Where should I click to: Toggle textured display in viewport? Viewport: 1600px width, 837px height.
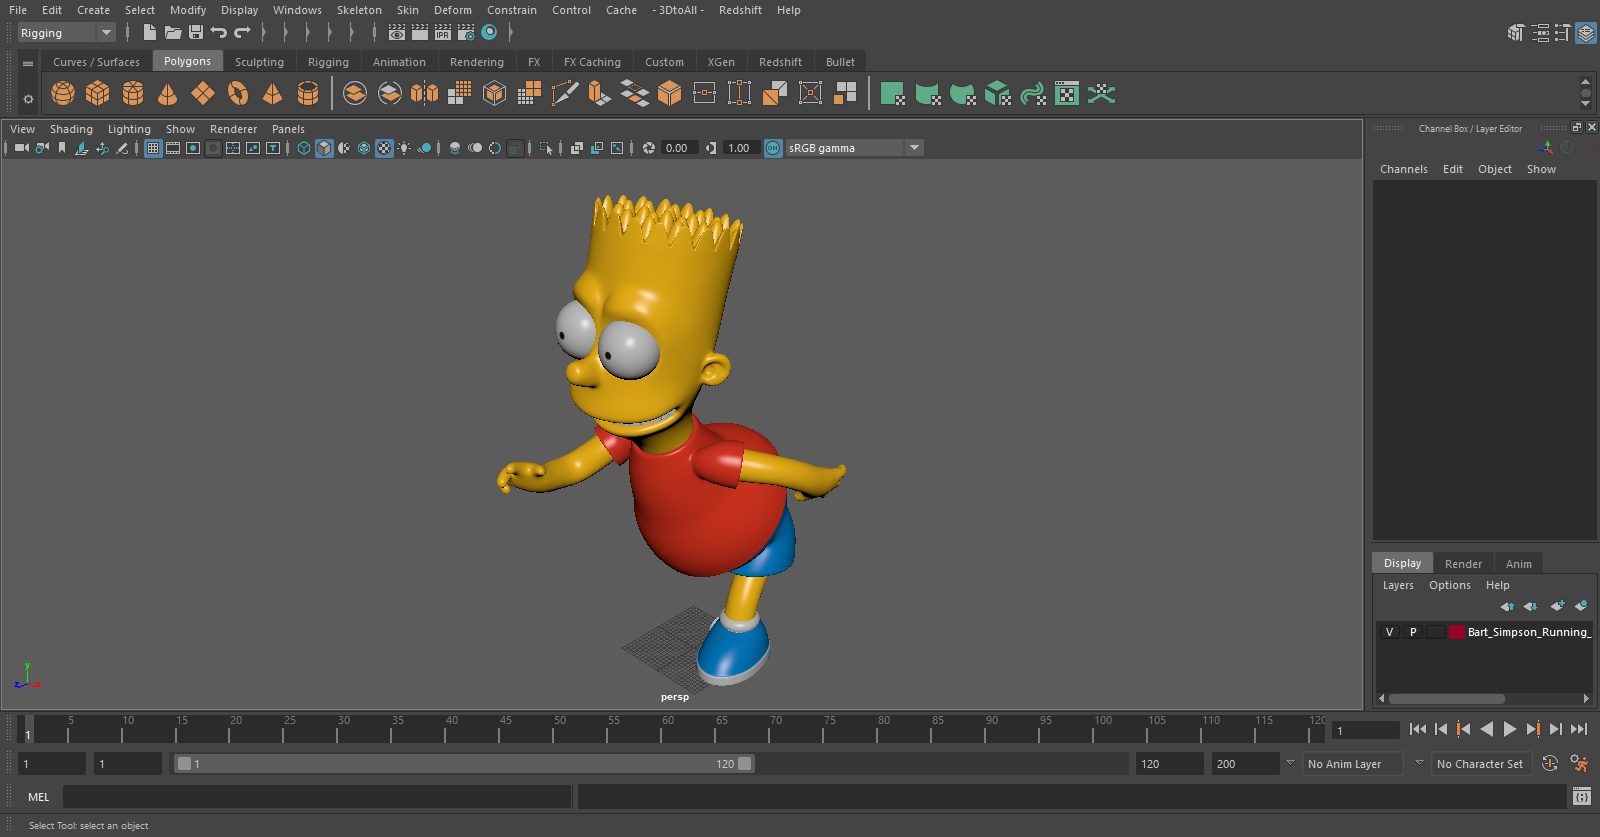click(x=384, y=148)
